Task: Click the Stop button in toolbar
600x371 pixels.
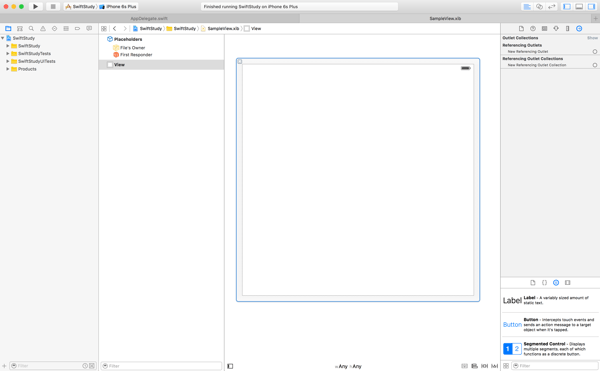Action: 53,7
